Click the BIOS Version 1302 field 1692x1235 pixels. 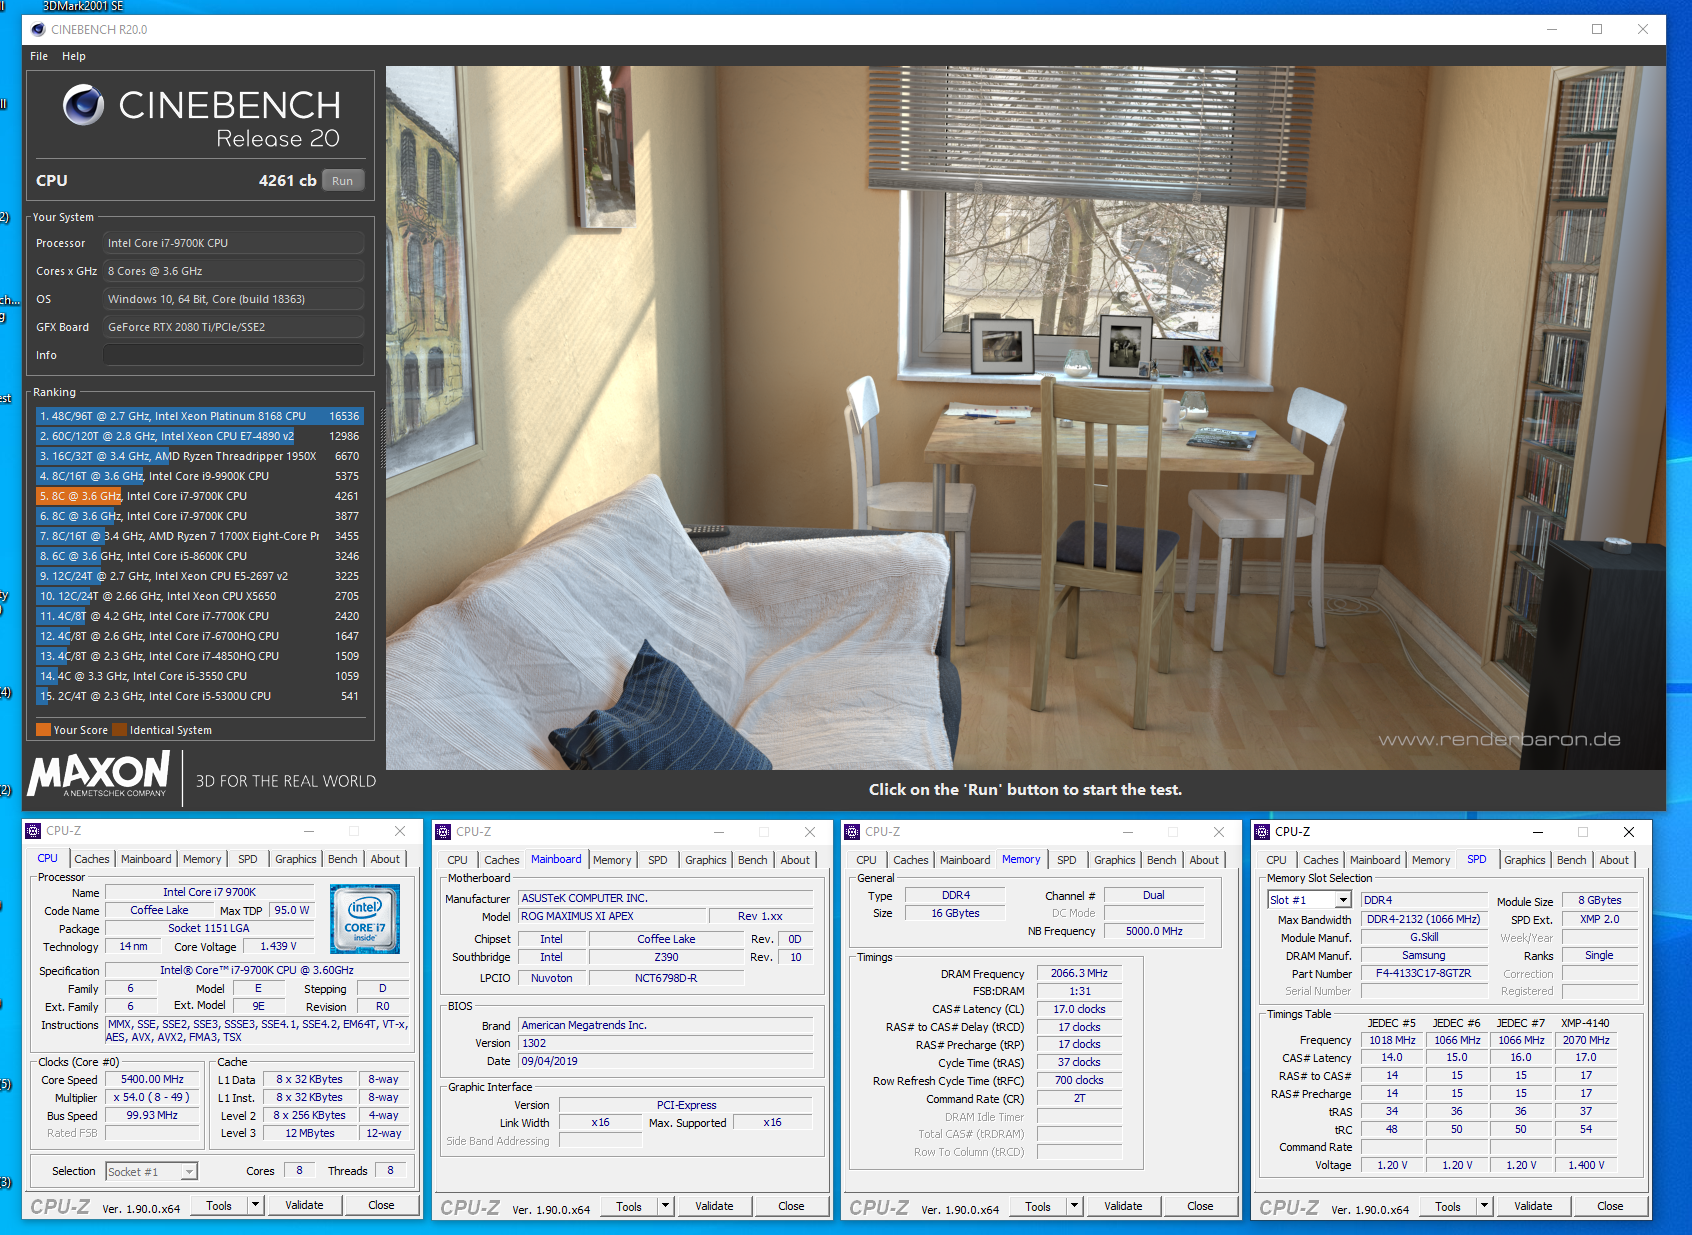point(665,1043)
